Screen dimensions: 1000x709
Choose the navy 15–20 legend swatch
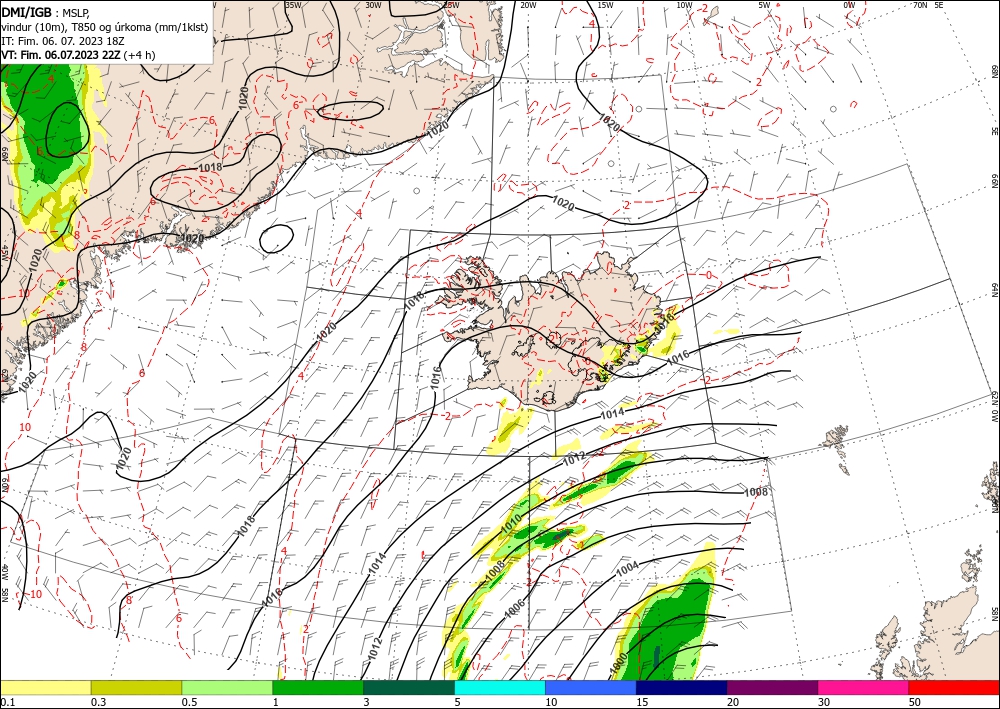click(682, 687)
